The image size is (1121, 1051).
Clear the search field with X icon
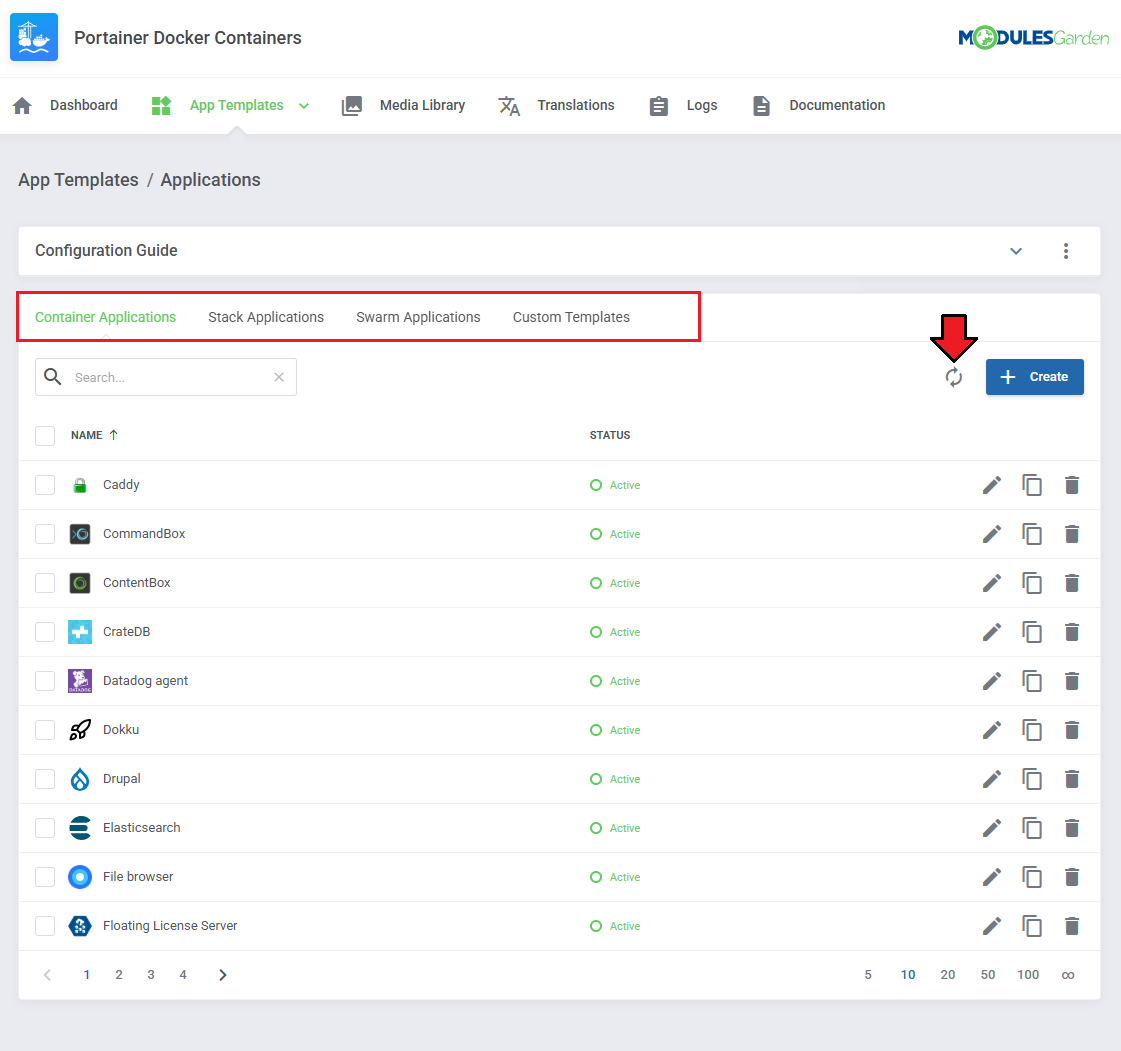tap(279, 377)
